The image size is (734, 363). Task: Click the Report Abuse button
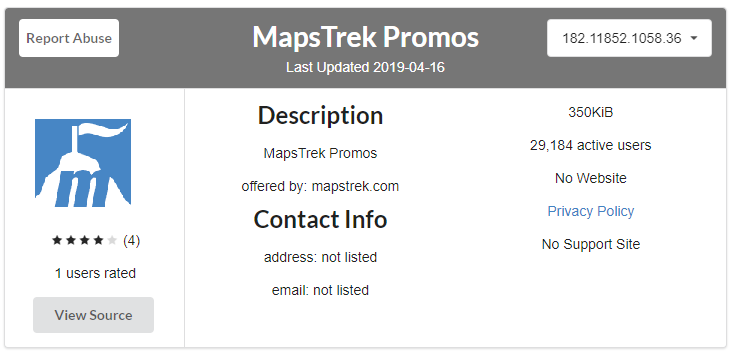click(x=69, y=38)
